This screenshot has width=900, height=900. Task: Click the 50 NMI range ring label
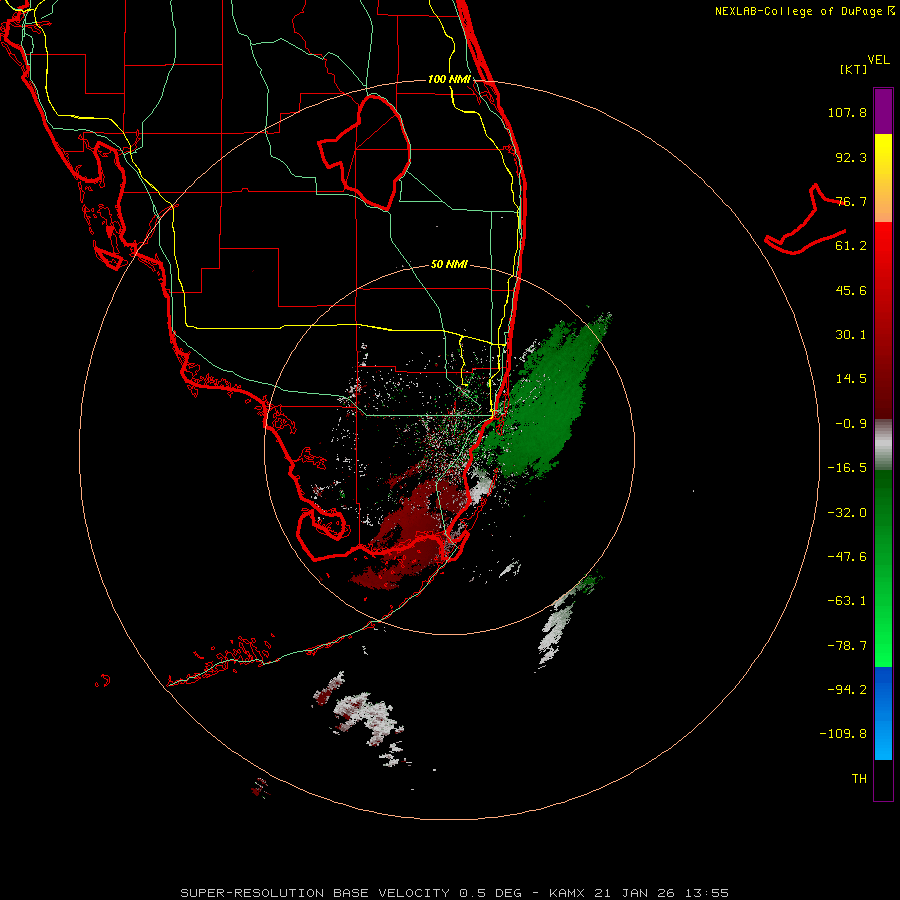pyautogui.click(x=449, y=265)
